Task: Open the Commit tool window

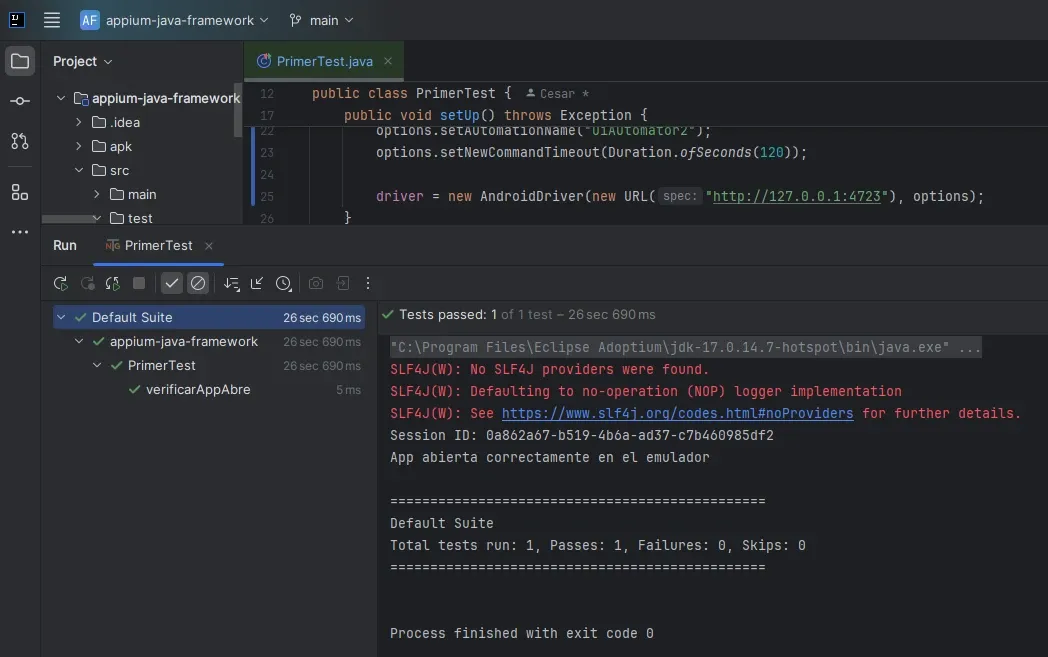Action: [x=20, y=101]
